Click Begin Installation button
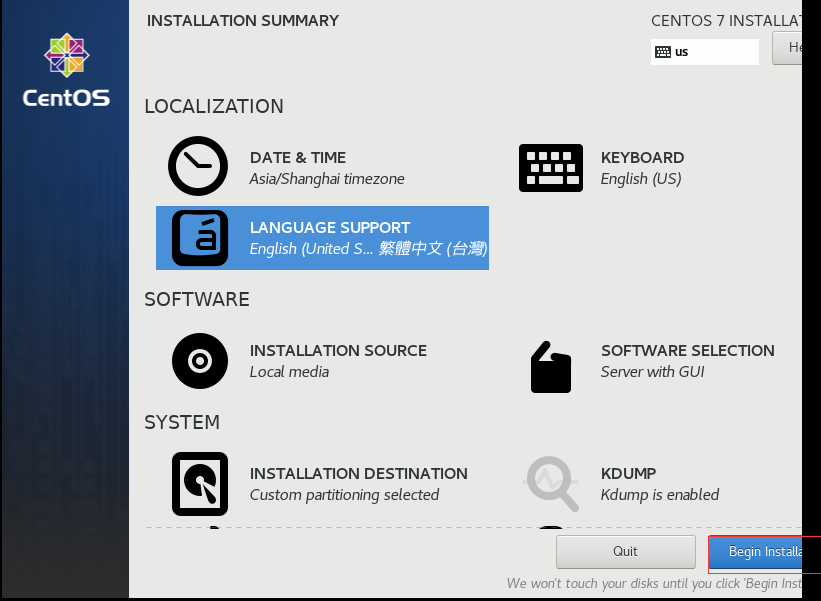 pyautogui.click(x=755, y=552)
